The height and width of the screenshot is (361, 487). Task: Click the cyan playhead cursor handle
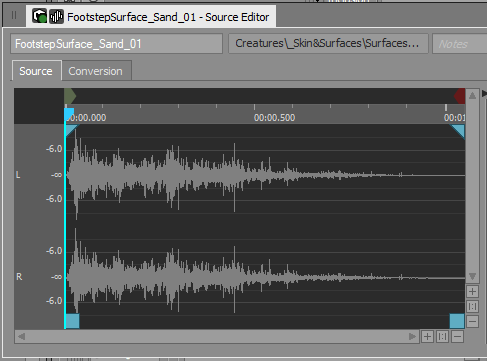[69, 114]
